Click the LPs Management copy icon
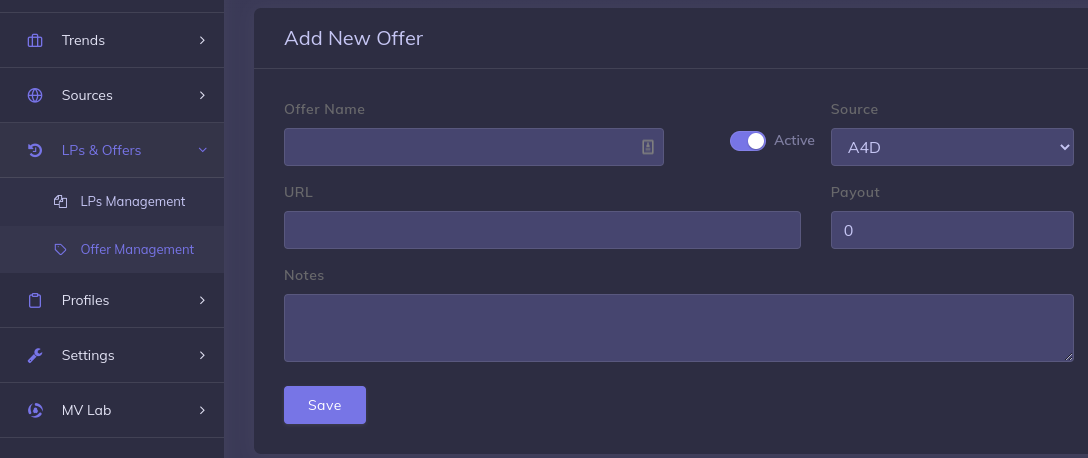This screenshot has width=1088, height=458. tap(60, 202)
